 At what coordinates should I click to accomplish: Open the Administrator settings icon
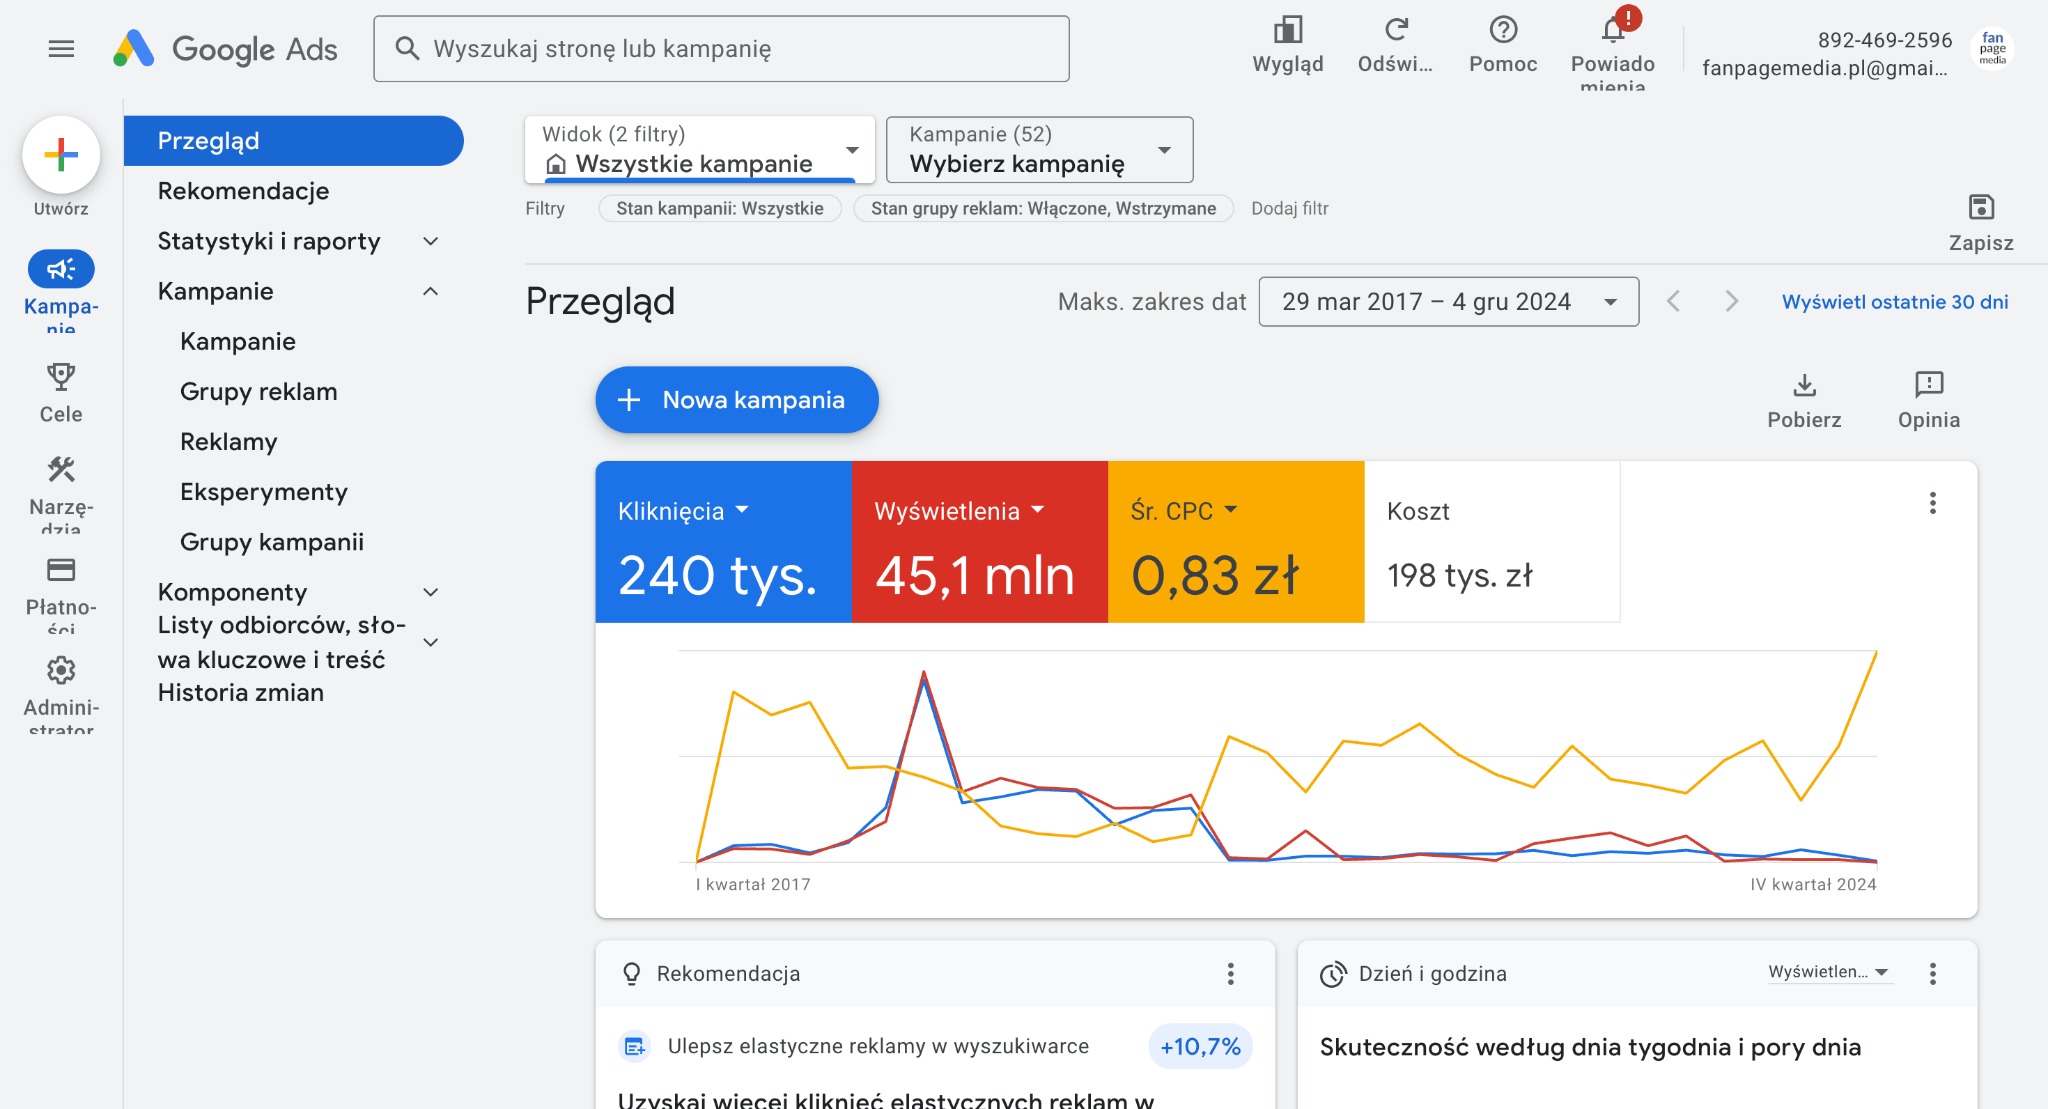click(61, 670)
